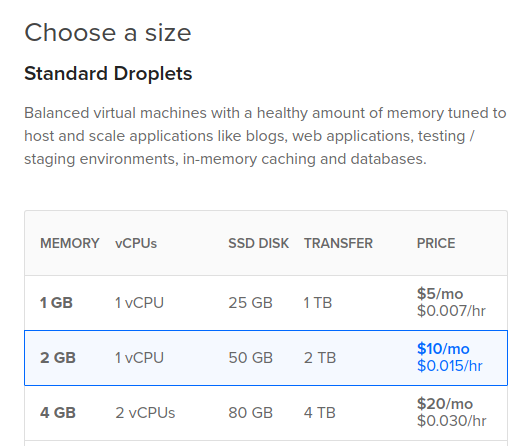This screenshot has height=446, width=513.
Task: Click the $20/mo price option
Action: click(445, 404)
